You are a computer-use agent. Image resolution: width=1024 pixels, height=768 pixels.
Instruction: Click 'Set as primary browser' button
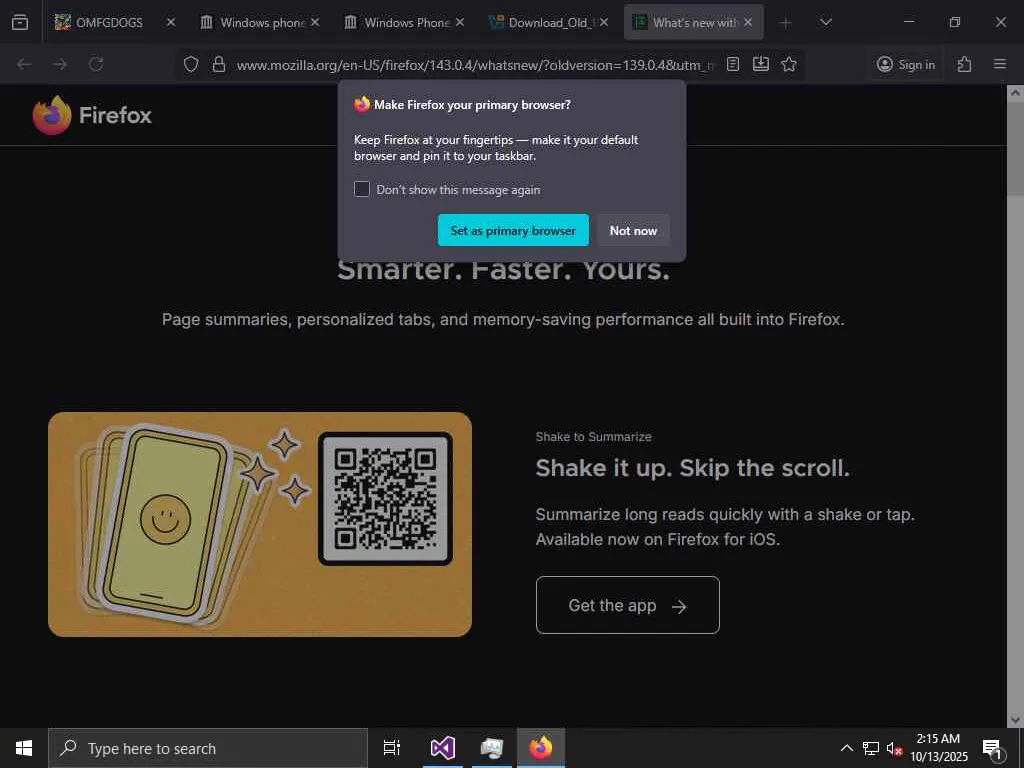513,231
